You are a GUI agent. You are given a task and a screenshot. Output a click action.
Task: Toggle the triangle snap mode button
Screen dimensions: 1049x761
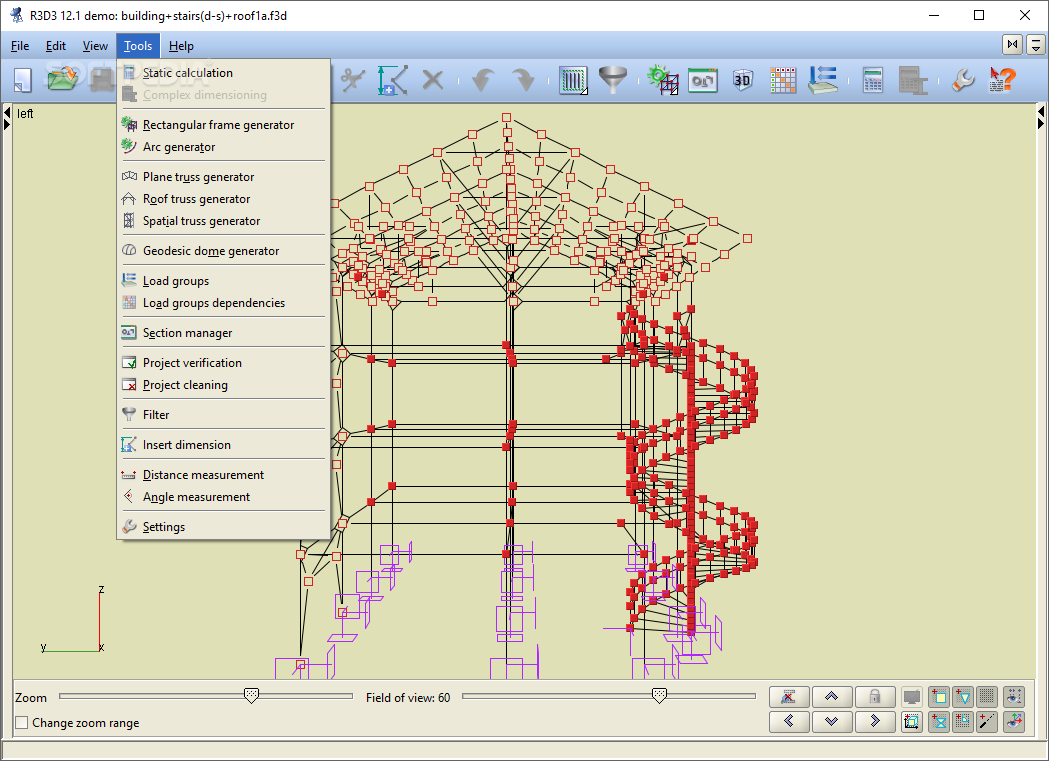coord(963,697)
